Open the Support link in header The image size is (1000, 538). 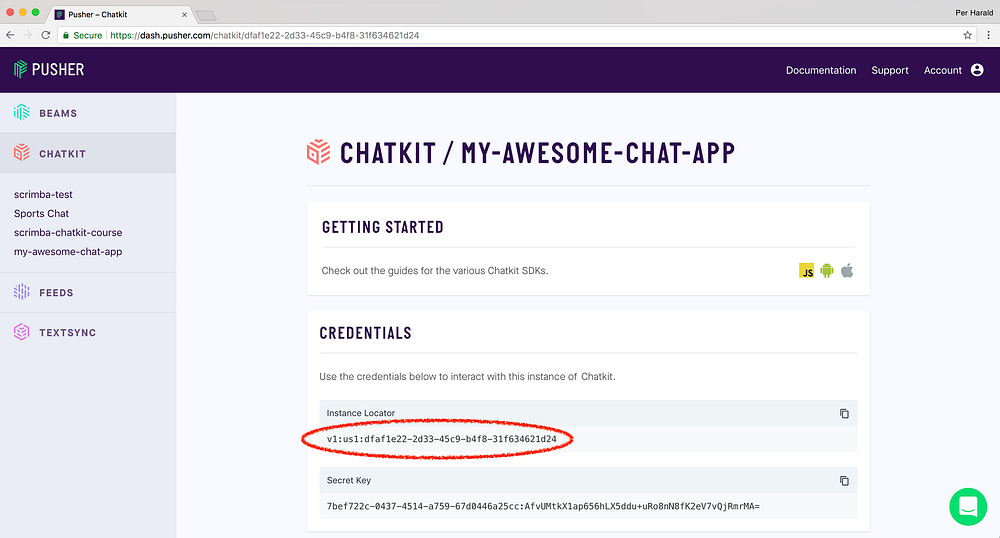890,70
